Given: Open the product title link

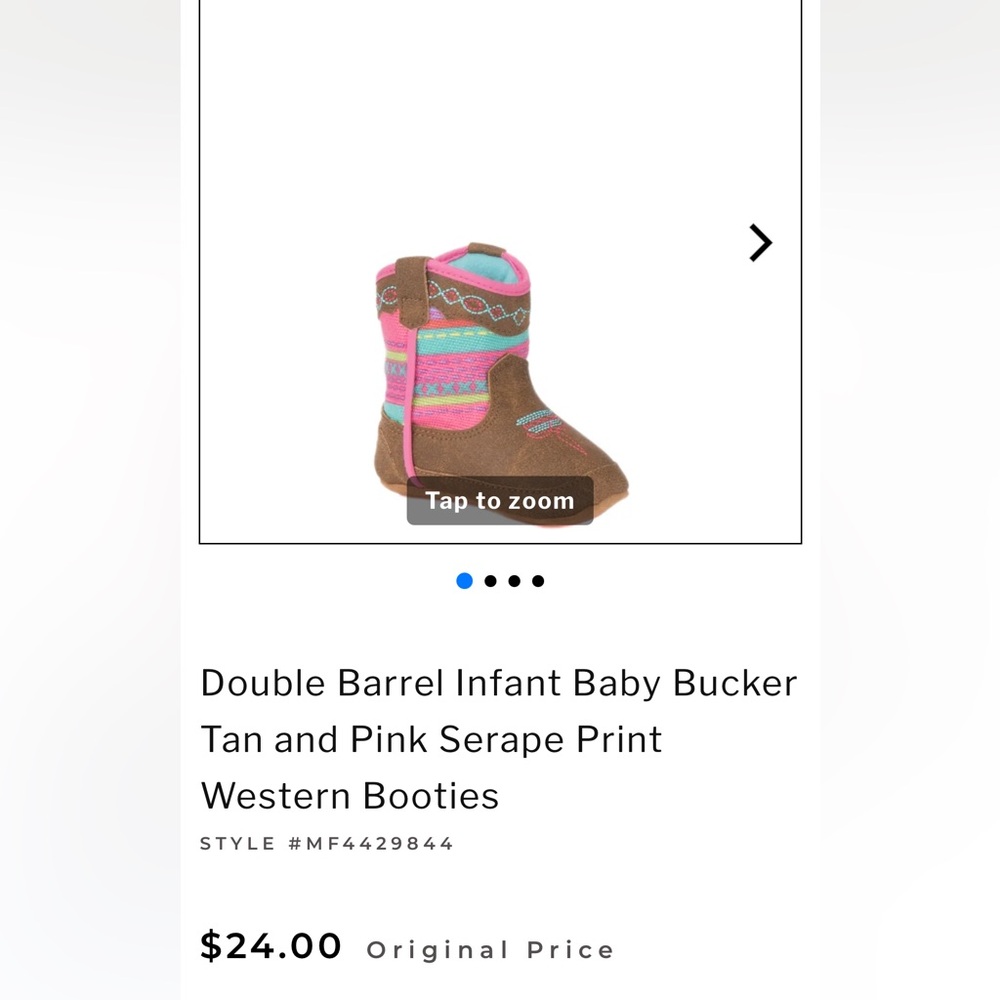Looking at the screenshot, I should point(499,739).
